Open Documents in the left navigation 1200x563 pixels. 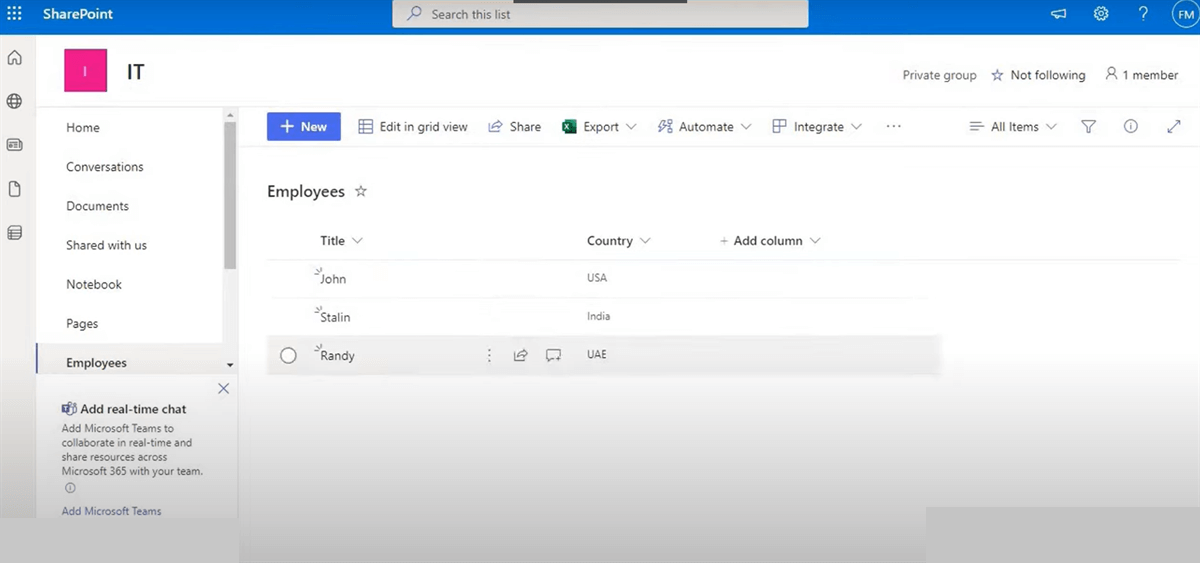(97, 206)
